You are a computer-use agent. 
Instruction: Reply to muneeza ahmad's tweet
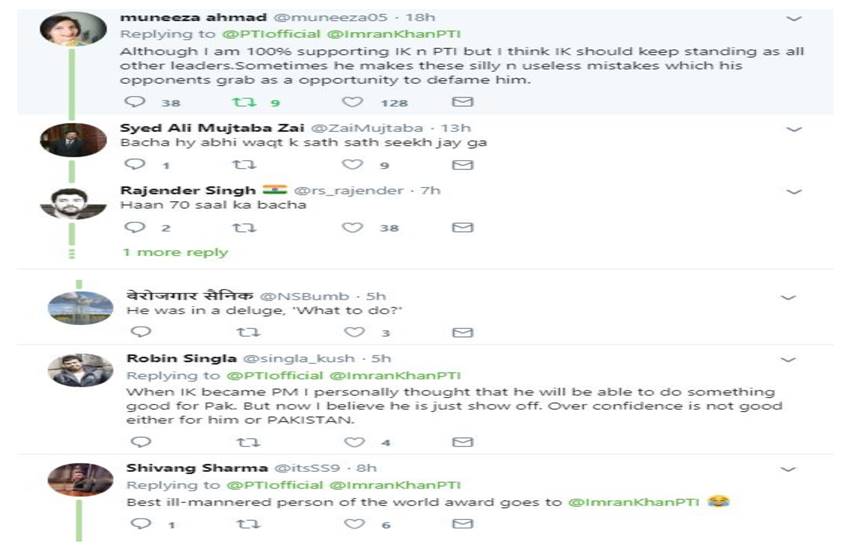135,102
